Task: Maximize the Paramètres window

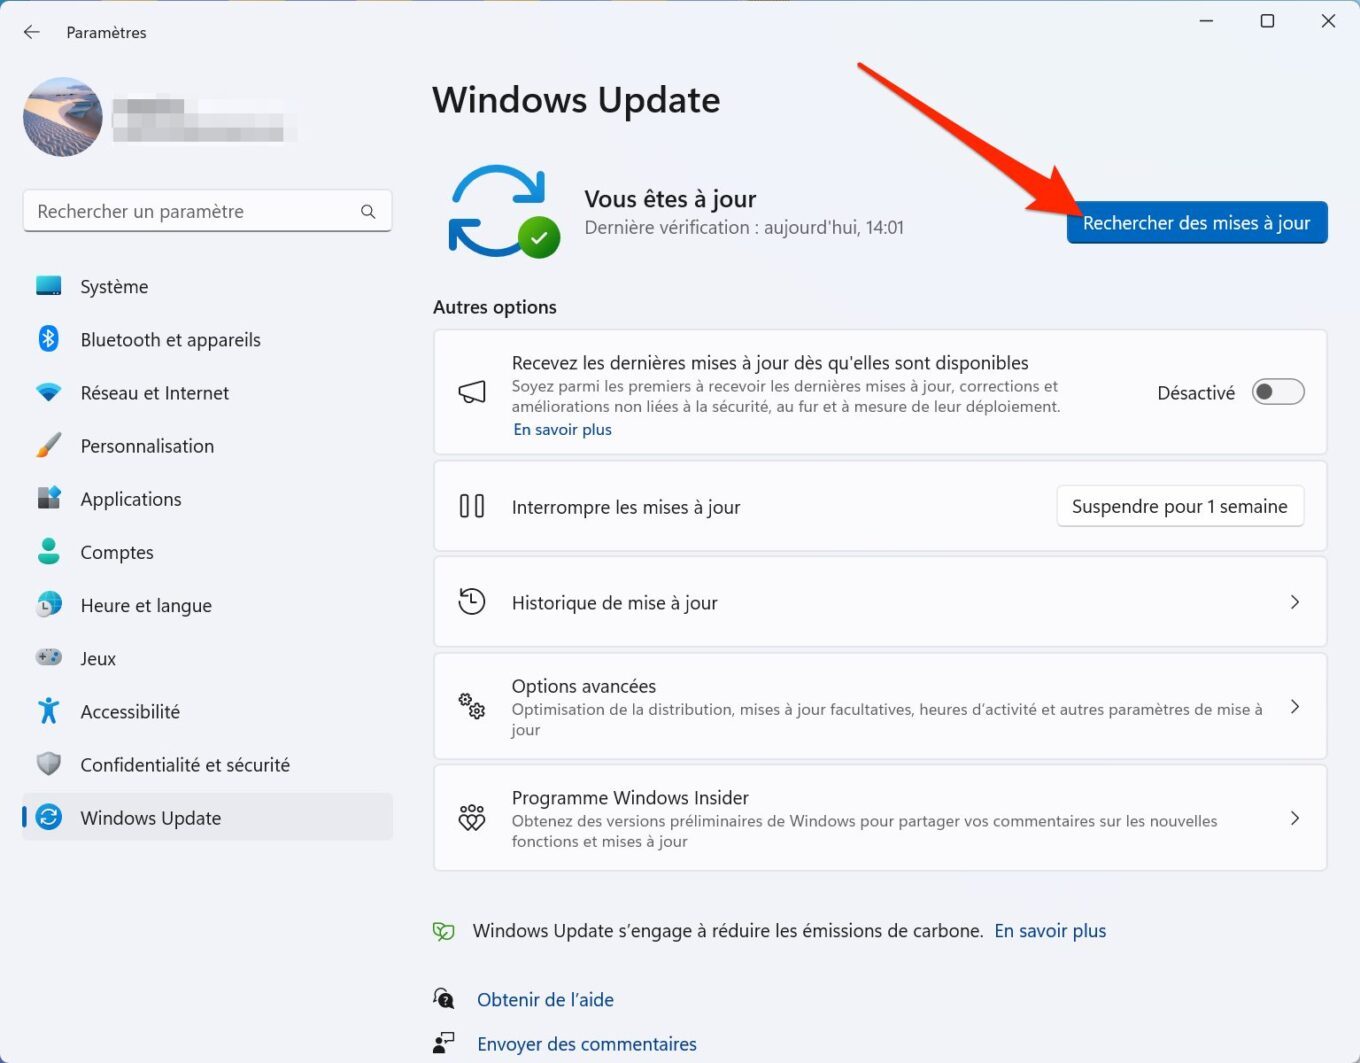Action: click(x=1267, y=21)
